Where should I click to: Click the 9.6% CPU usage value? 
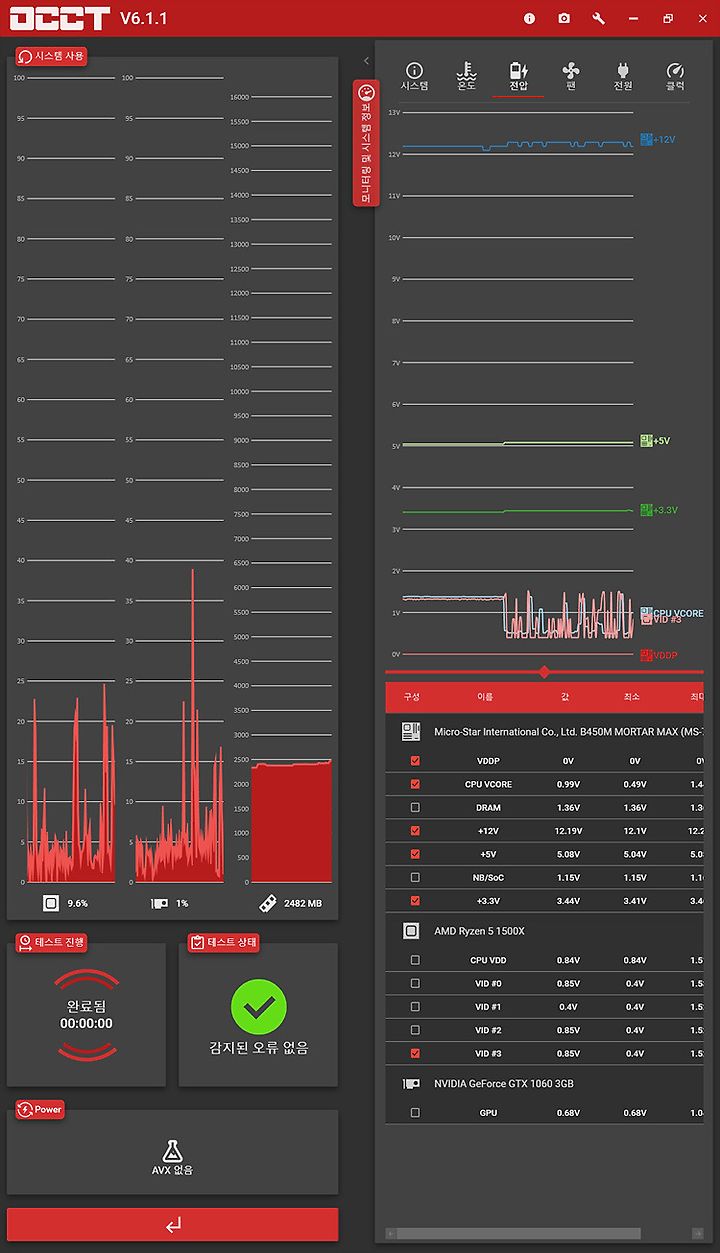[77, 903]
